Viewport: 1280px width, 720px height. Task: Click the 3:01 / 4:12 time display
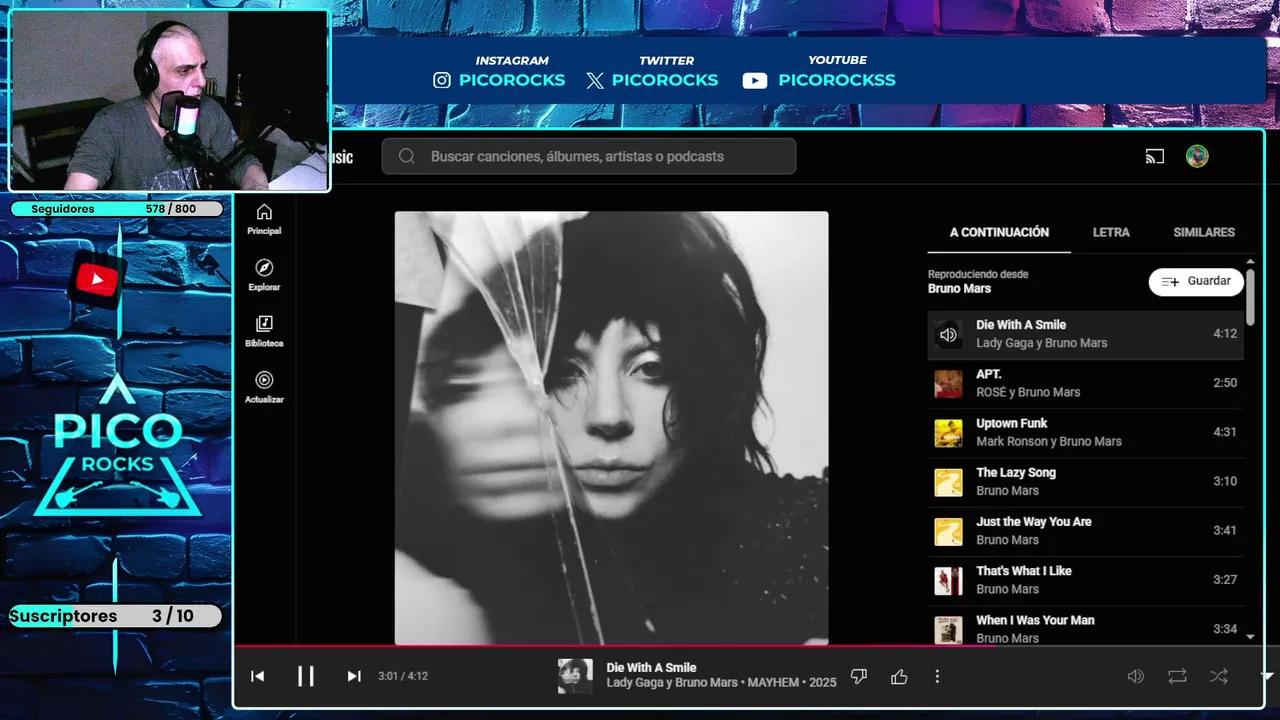point(403,676)
